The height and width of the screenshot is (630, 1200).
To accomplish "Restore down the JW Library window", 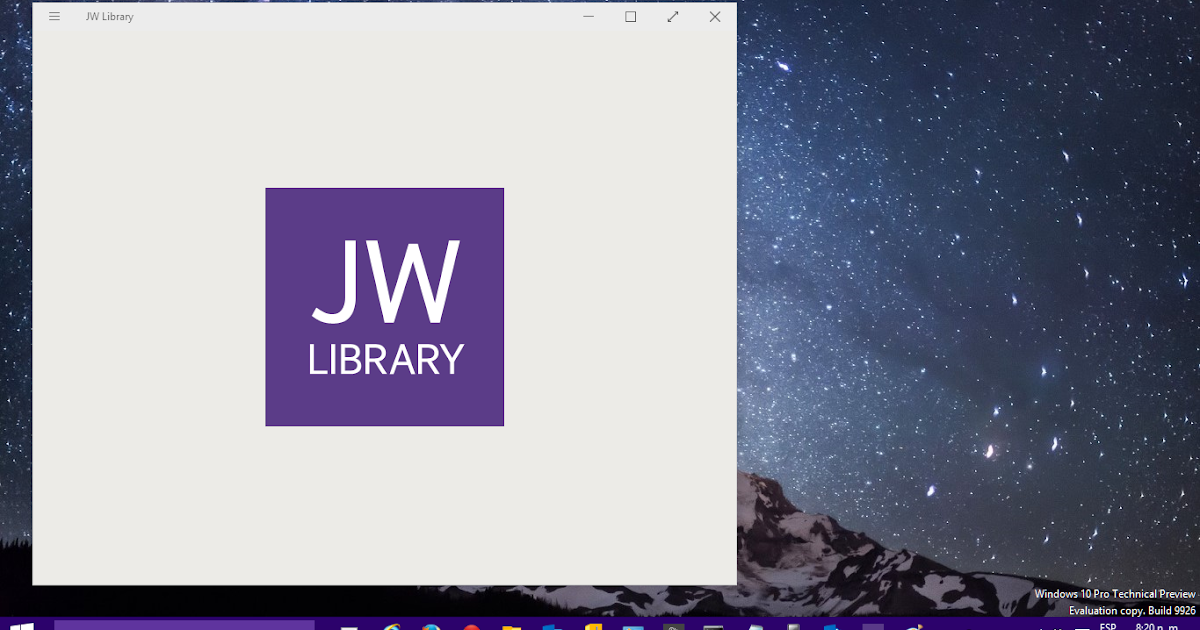I will pyautogui.click(x=630, y=17).
